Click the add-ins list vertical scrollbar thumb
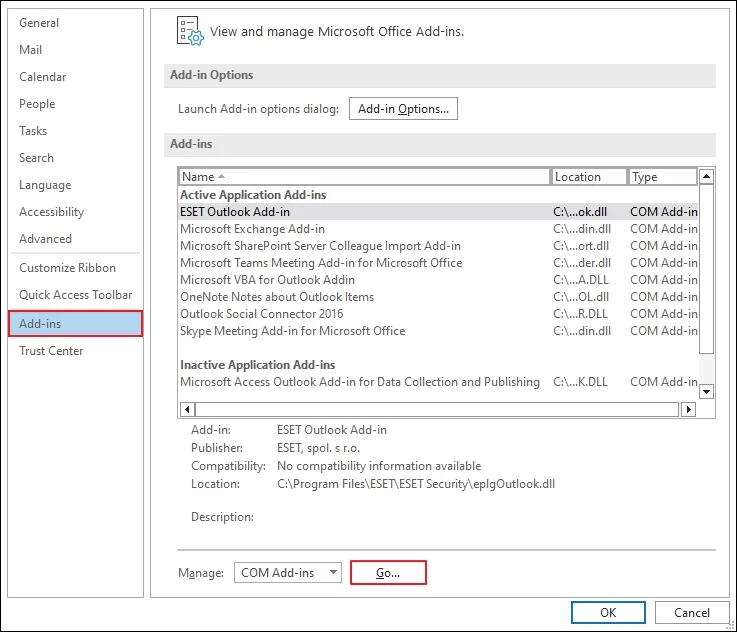The height and width of the screenshot is (632, 737). [706, 269]
